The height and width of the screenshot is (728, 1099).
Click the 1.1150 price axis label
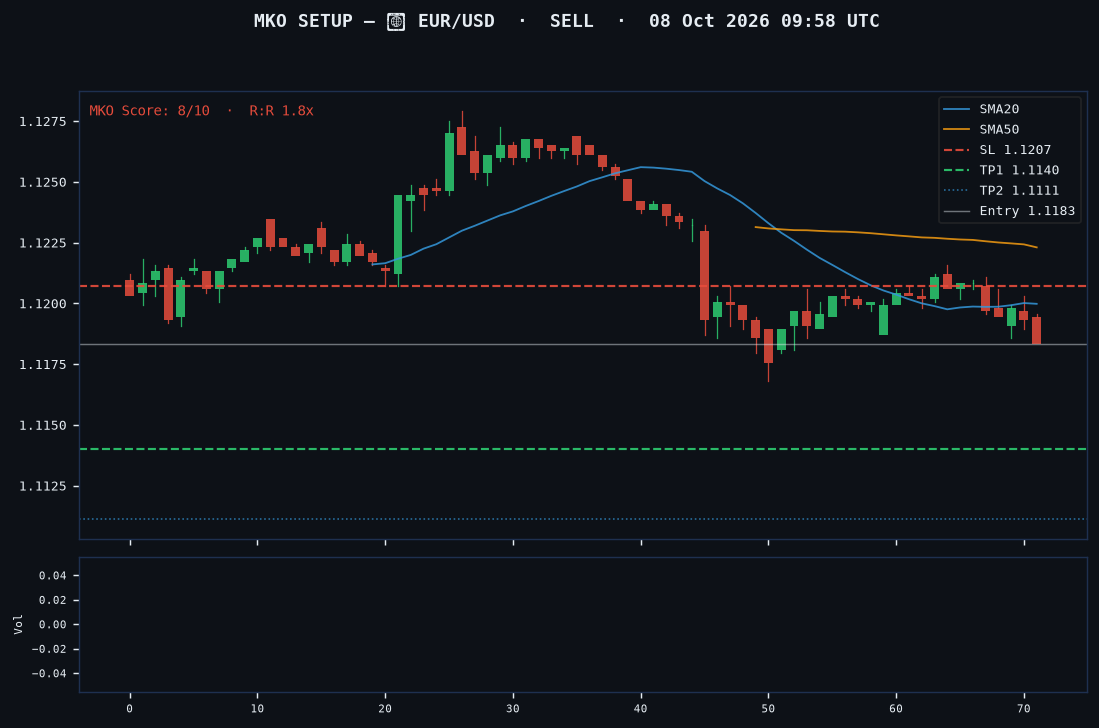43,426
